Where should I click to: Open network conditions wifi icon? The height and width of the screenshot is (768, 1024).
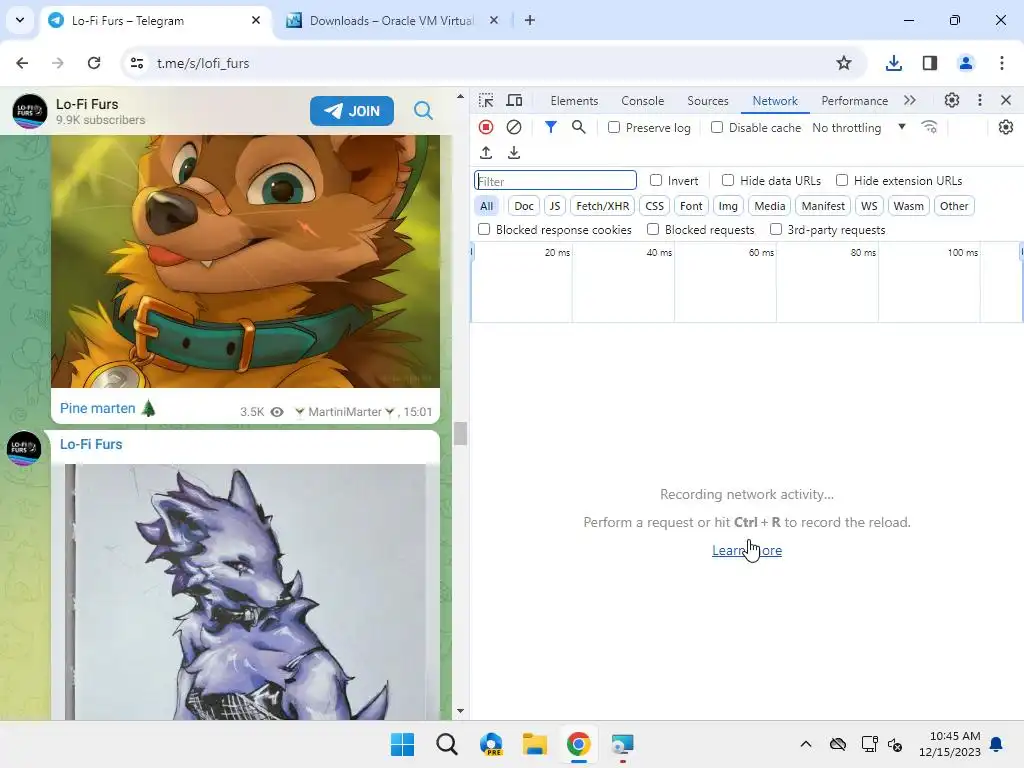coord(929,127)
